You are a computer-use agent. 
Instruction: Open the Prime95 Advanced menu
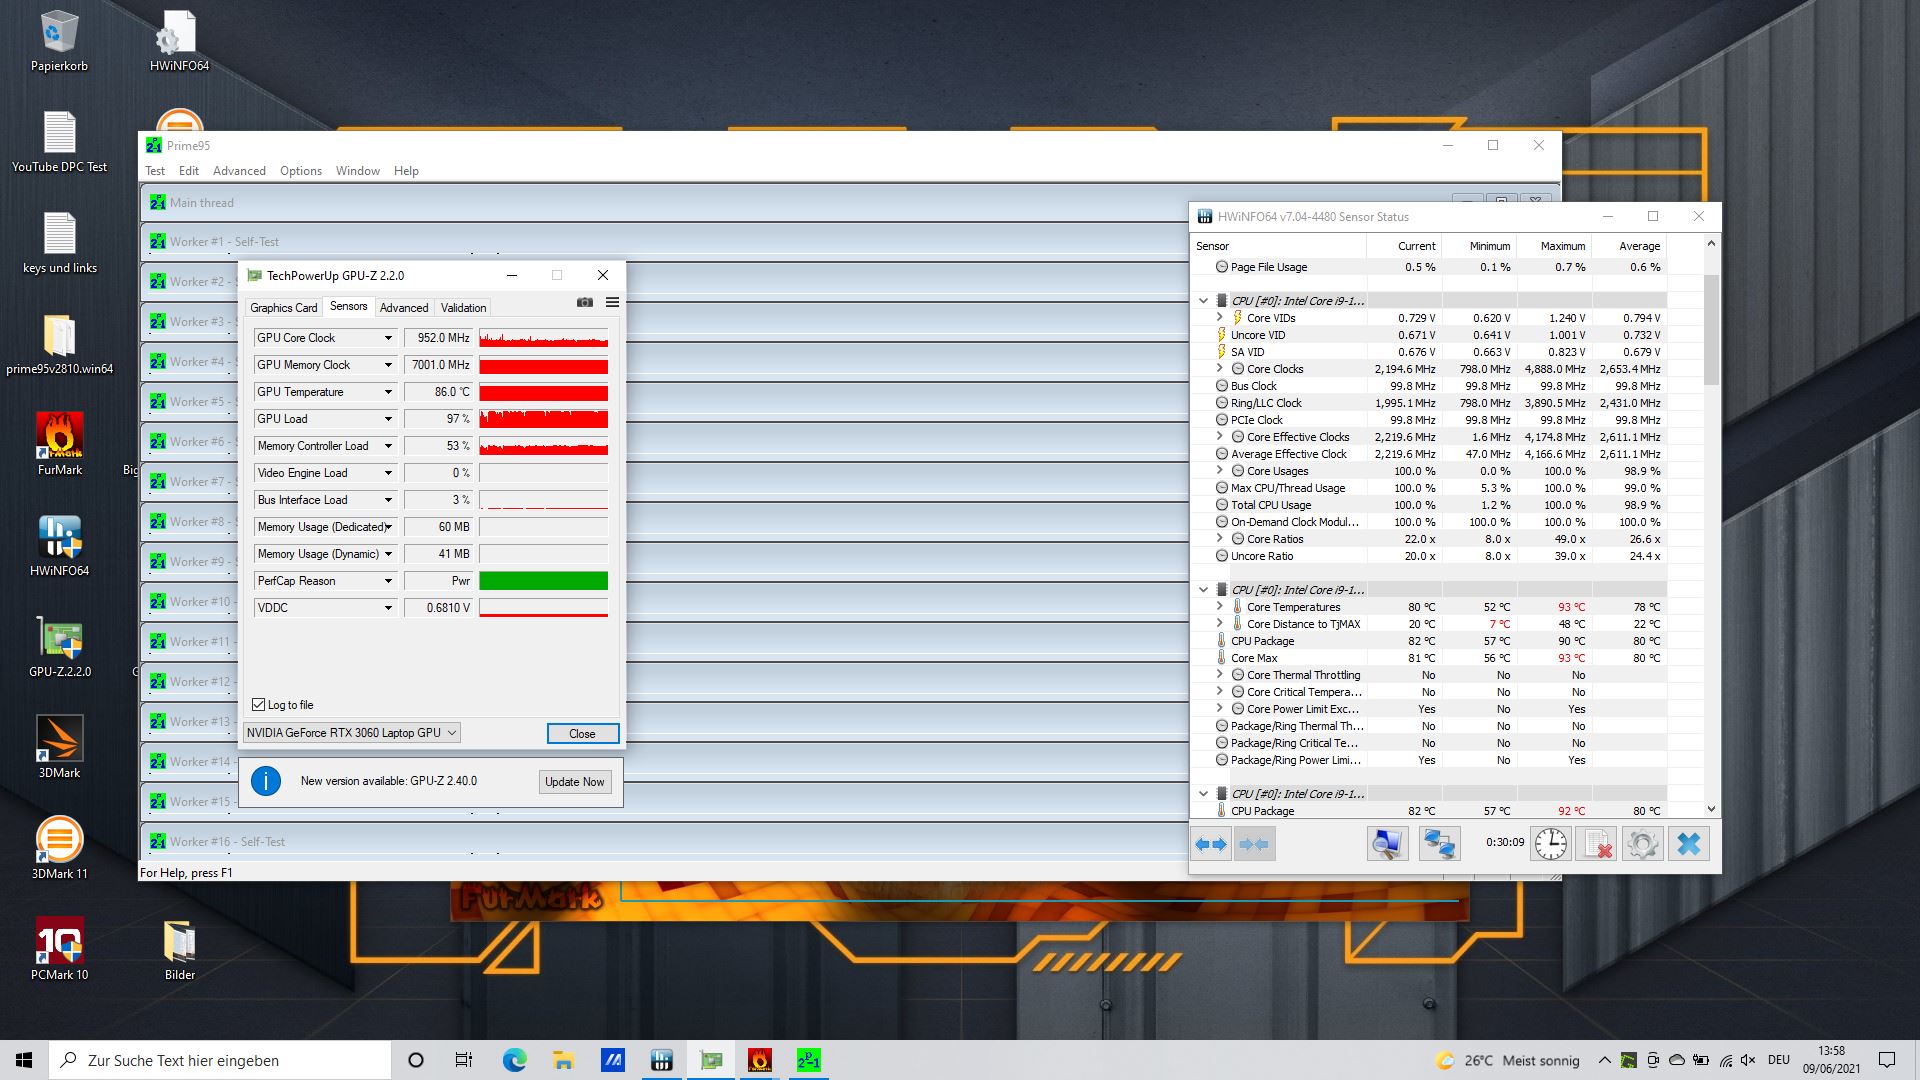[x=239, y=171]
